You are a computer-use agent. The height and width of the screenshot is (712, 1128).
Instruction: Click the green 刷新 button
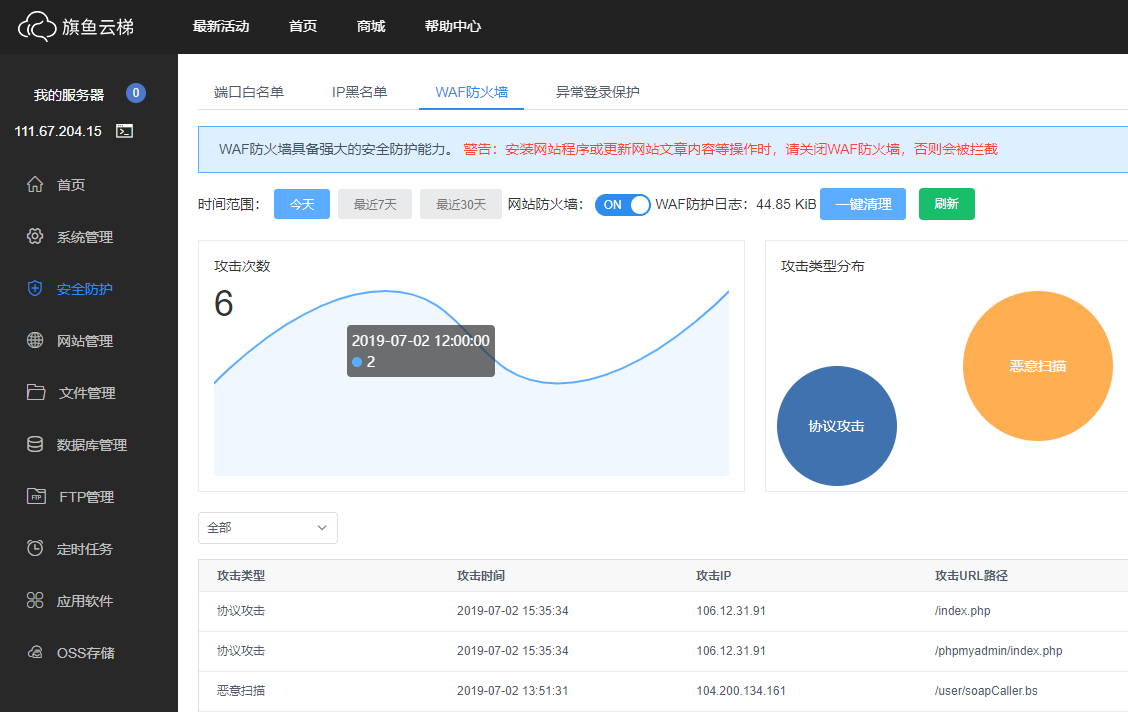point(947,204)
